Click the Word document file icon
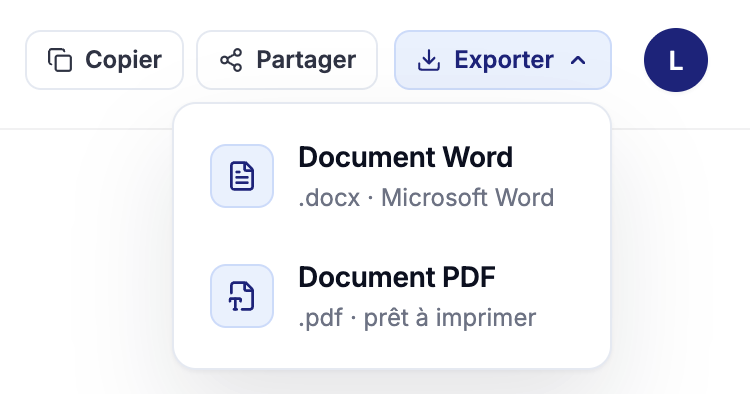This screenshot has height=394, width=750. point(242,176)
